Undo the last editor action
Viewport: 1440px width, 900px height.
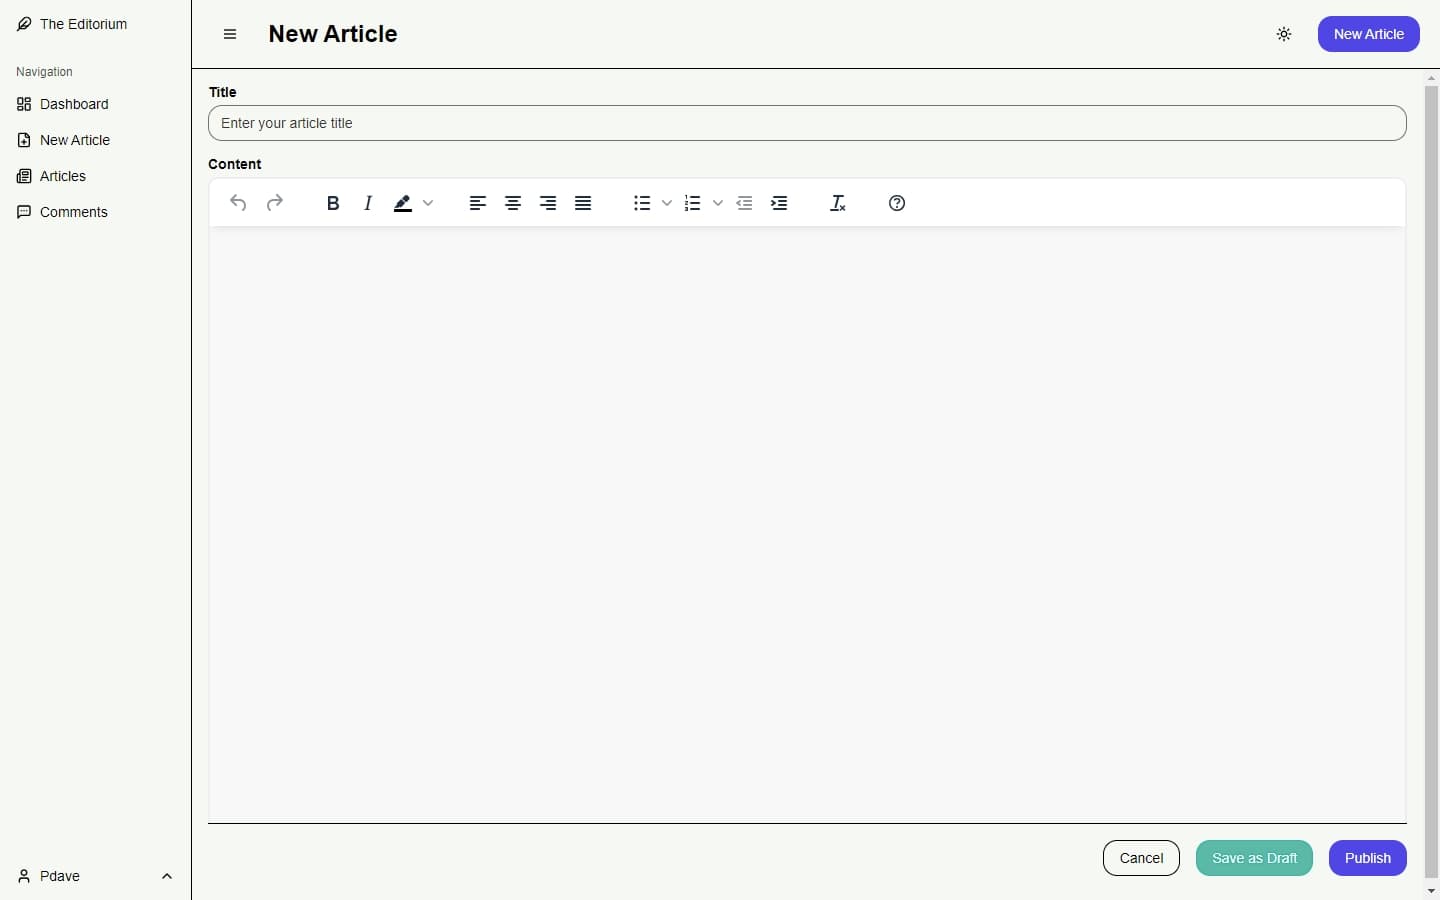pyautogui.click(x=238, y=203)
